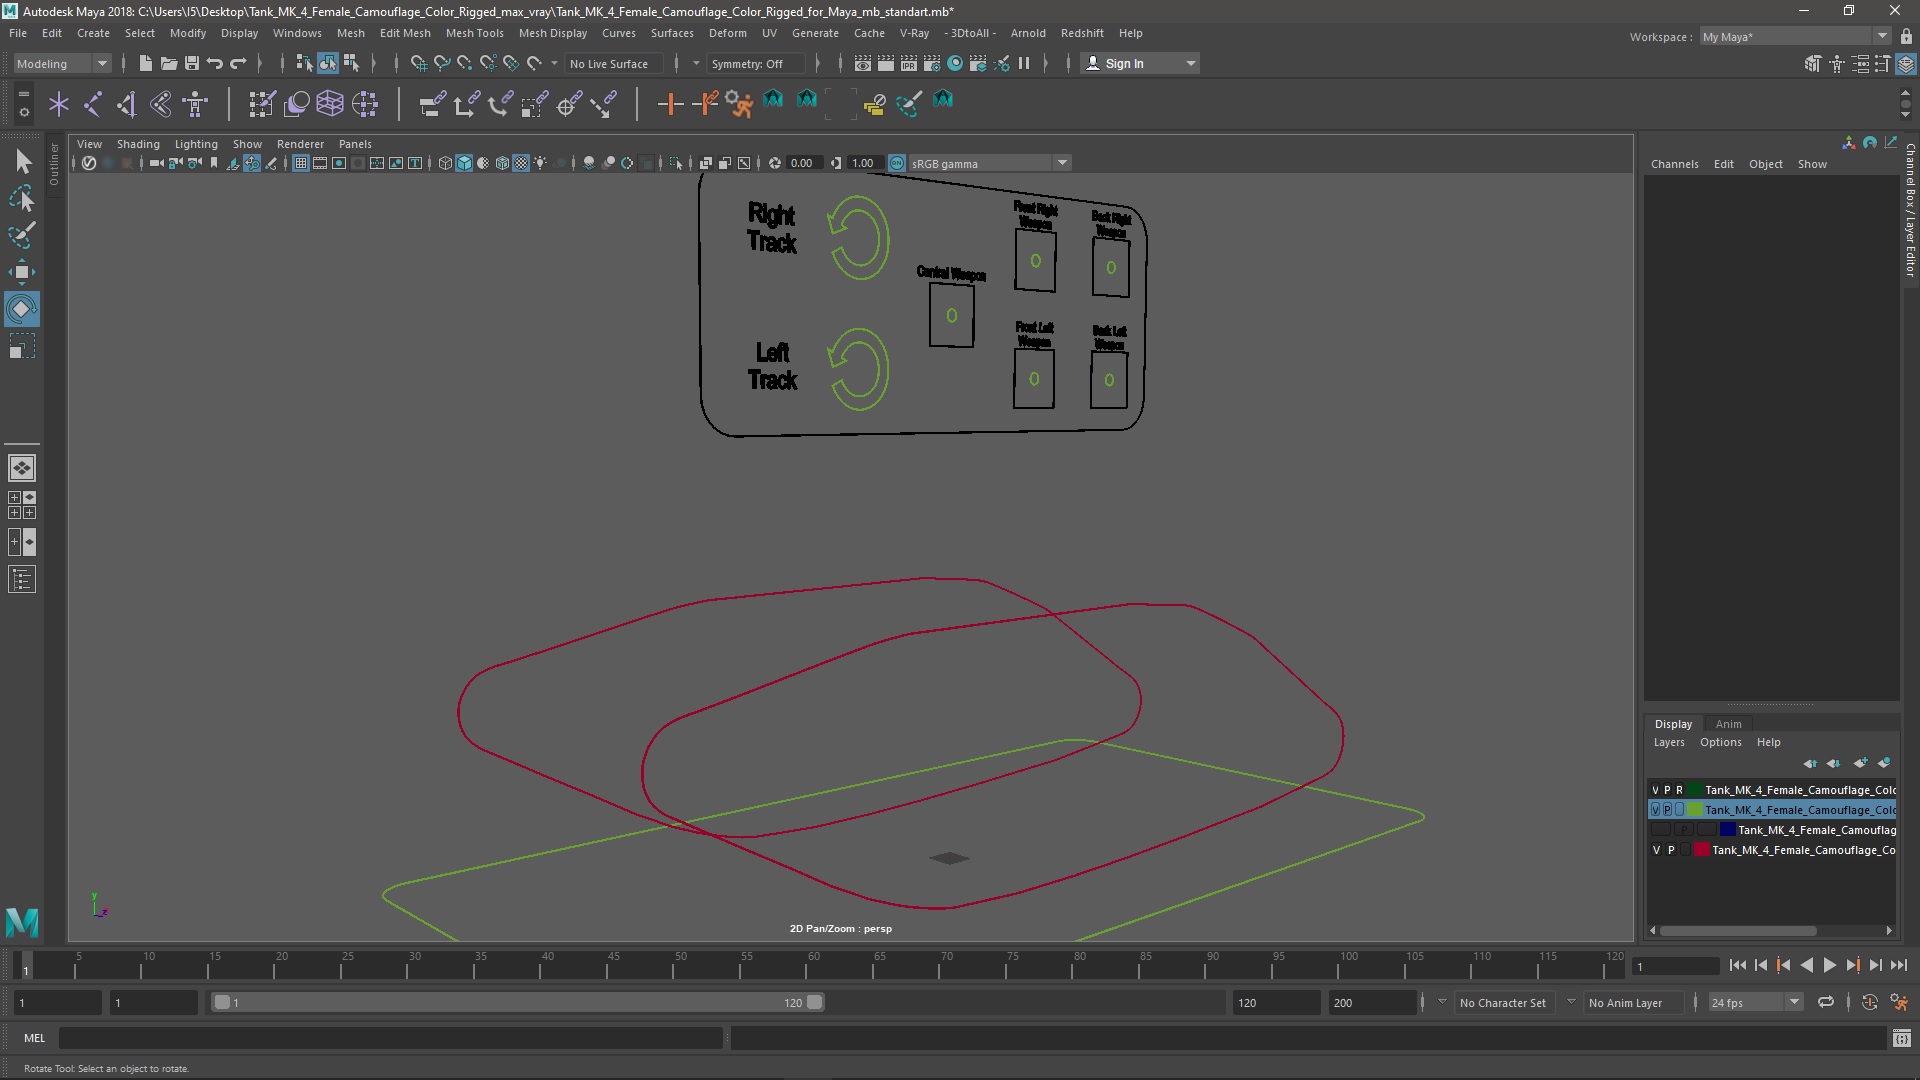The width and height of the screenshot is (1920, 1080).
Task: Click the Set Key plus shelf icon
Action: [x=669, y=104]
